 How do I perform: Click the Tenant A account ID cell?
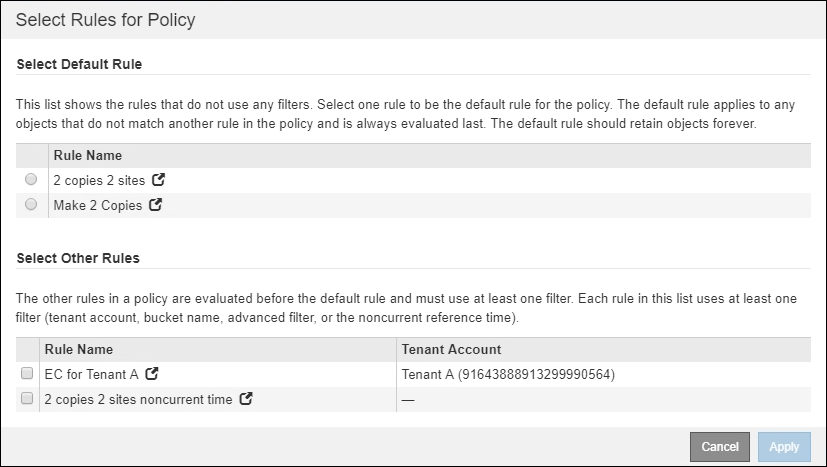point(508,374)
